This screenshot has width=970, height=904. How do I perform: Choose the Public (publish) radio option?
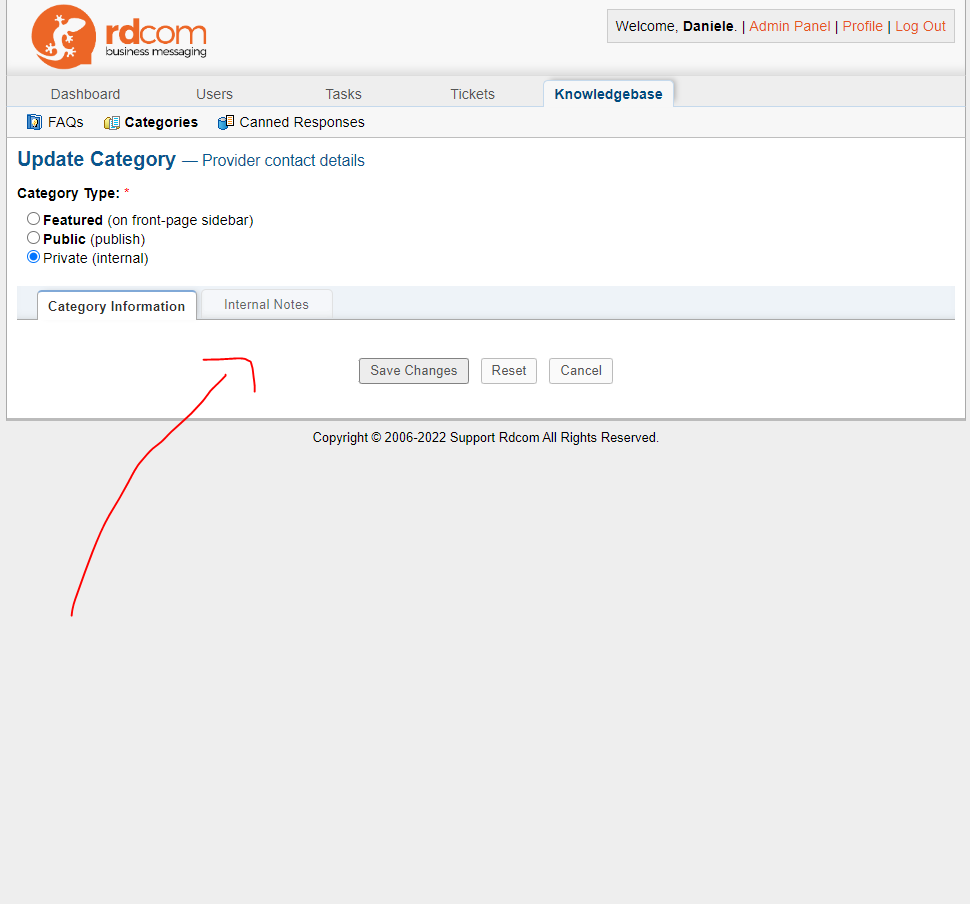[x=34, y=238]
